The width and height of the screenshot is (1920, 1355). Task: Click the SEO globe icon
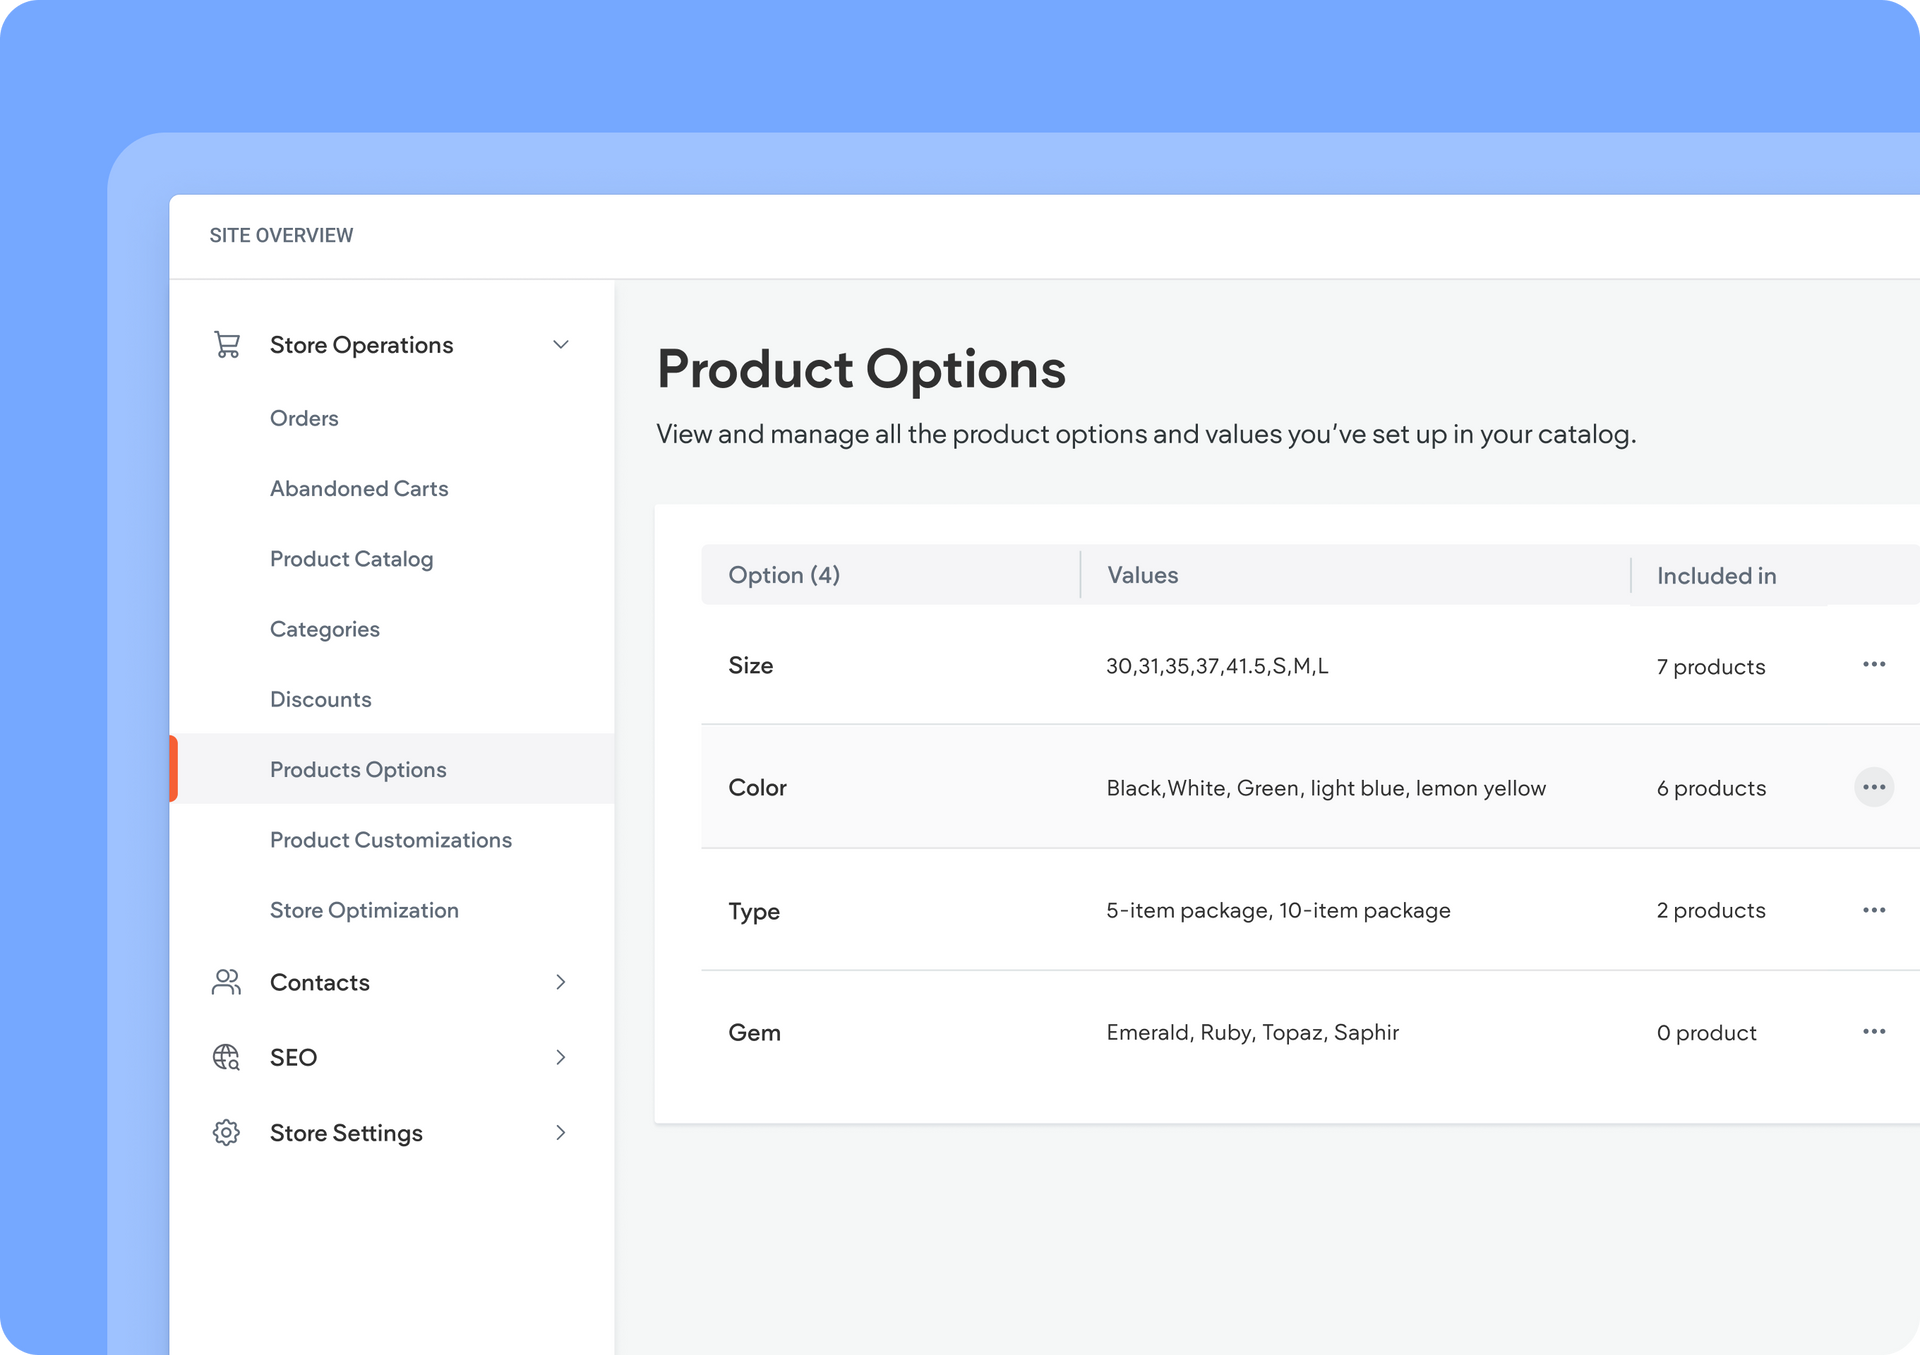227,1057
